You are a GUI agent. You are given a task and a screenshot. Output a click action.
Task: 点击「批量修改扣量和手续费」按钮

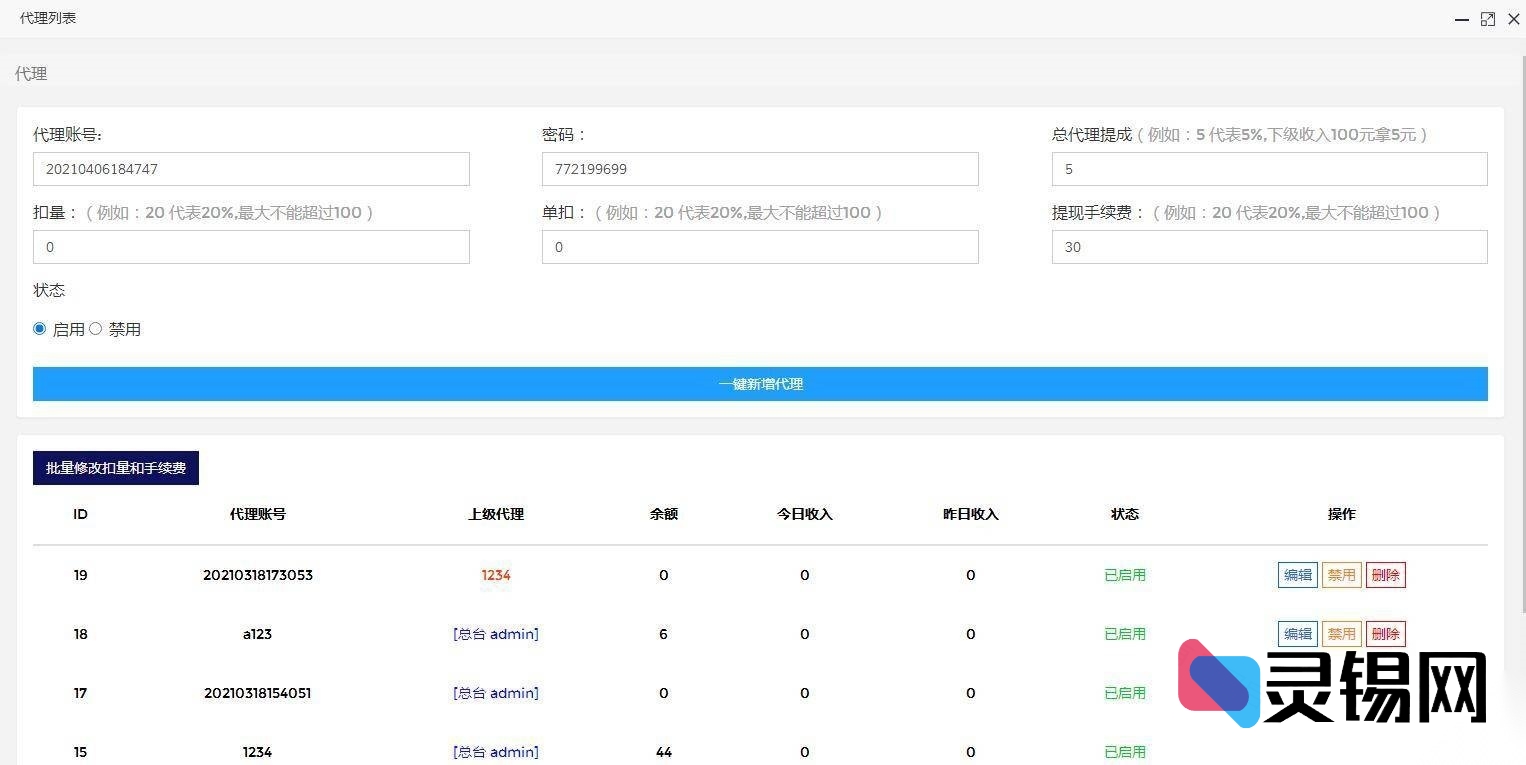(115, 468)
